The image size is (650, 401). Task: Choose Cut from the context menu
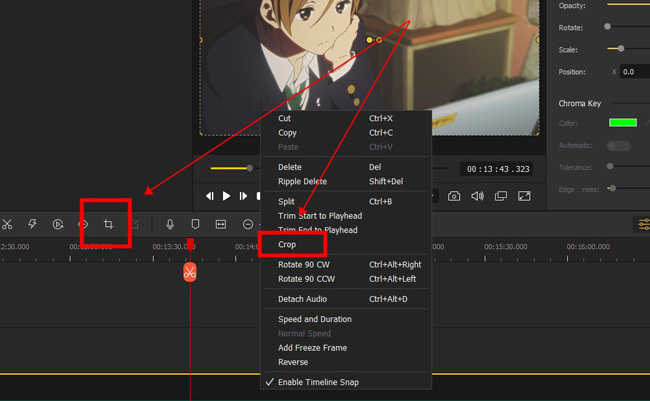tap(284, 118)
